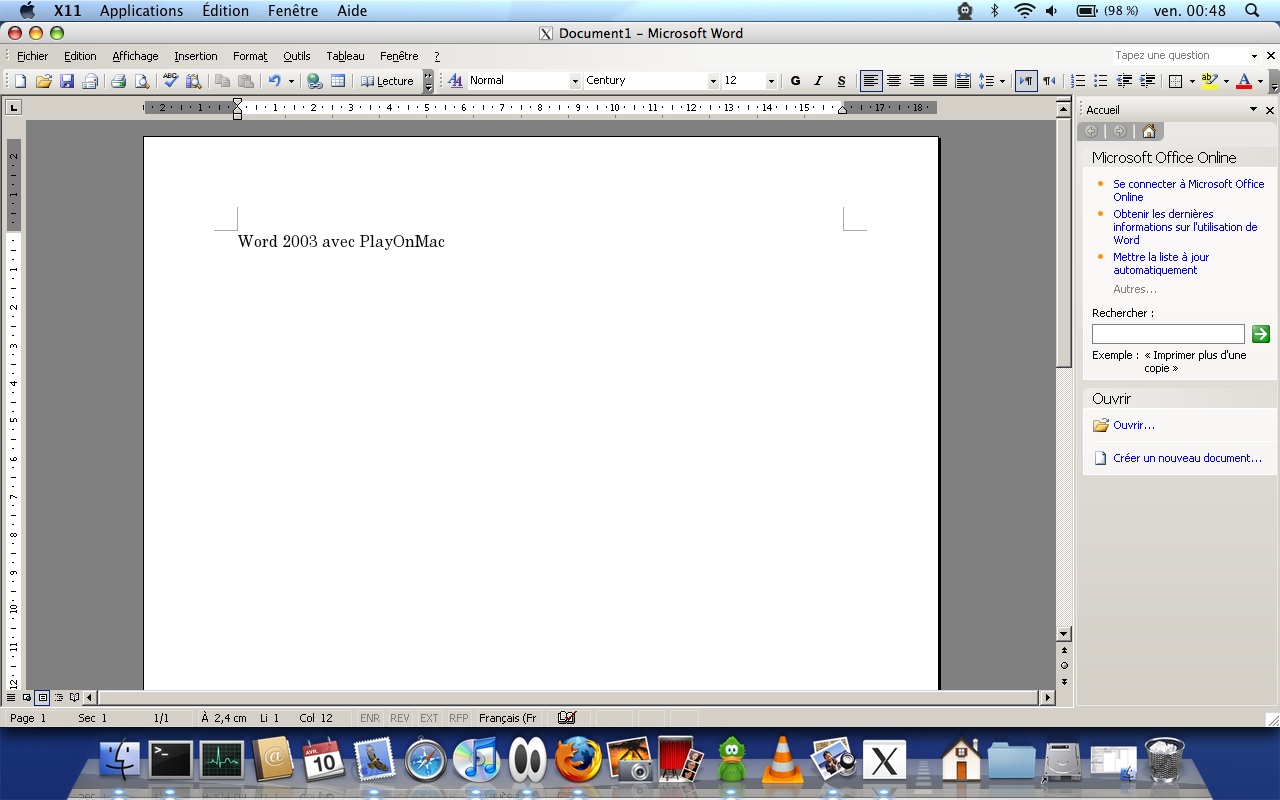The image size is (1280, 800).
Task: Open Firefox from the Dock
Action: [579, 759]
